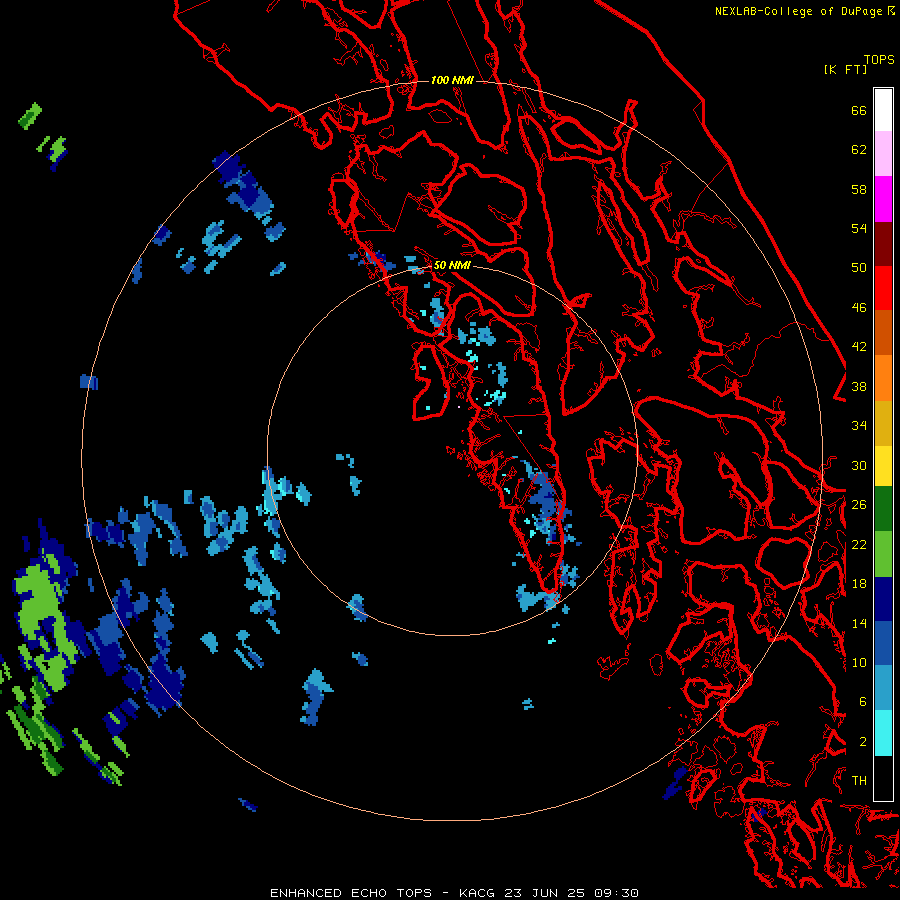Click the "42" legend value
The height and width of the screenshot is (900, 900).
pyautogui.click(x=859, y=347)
